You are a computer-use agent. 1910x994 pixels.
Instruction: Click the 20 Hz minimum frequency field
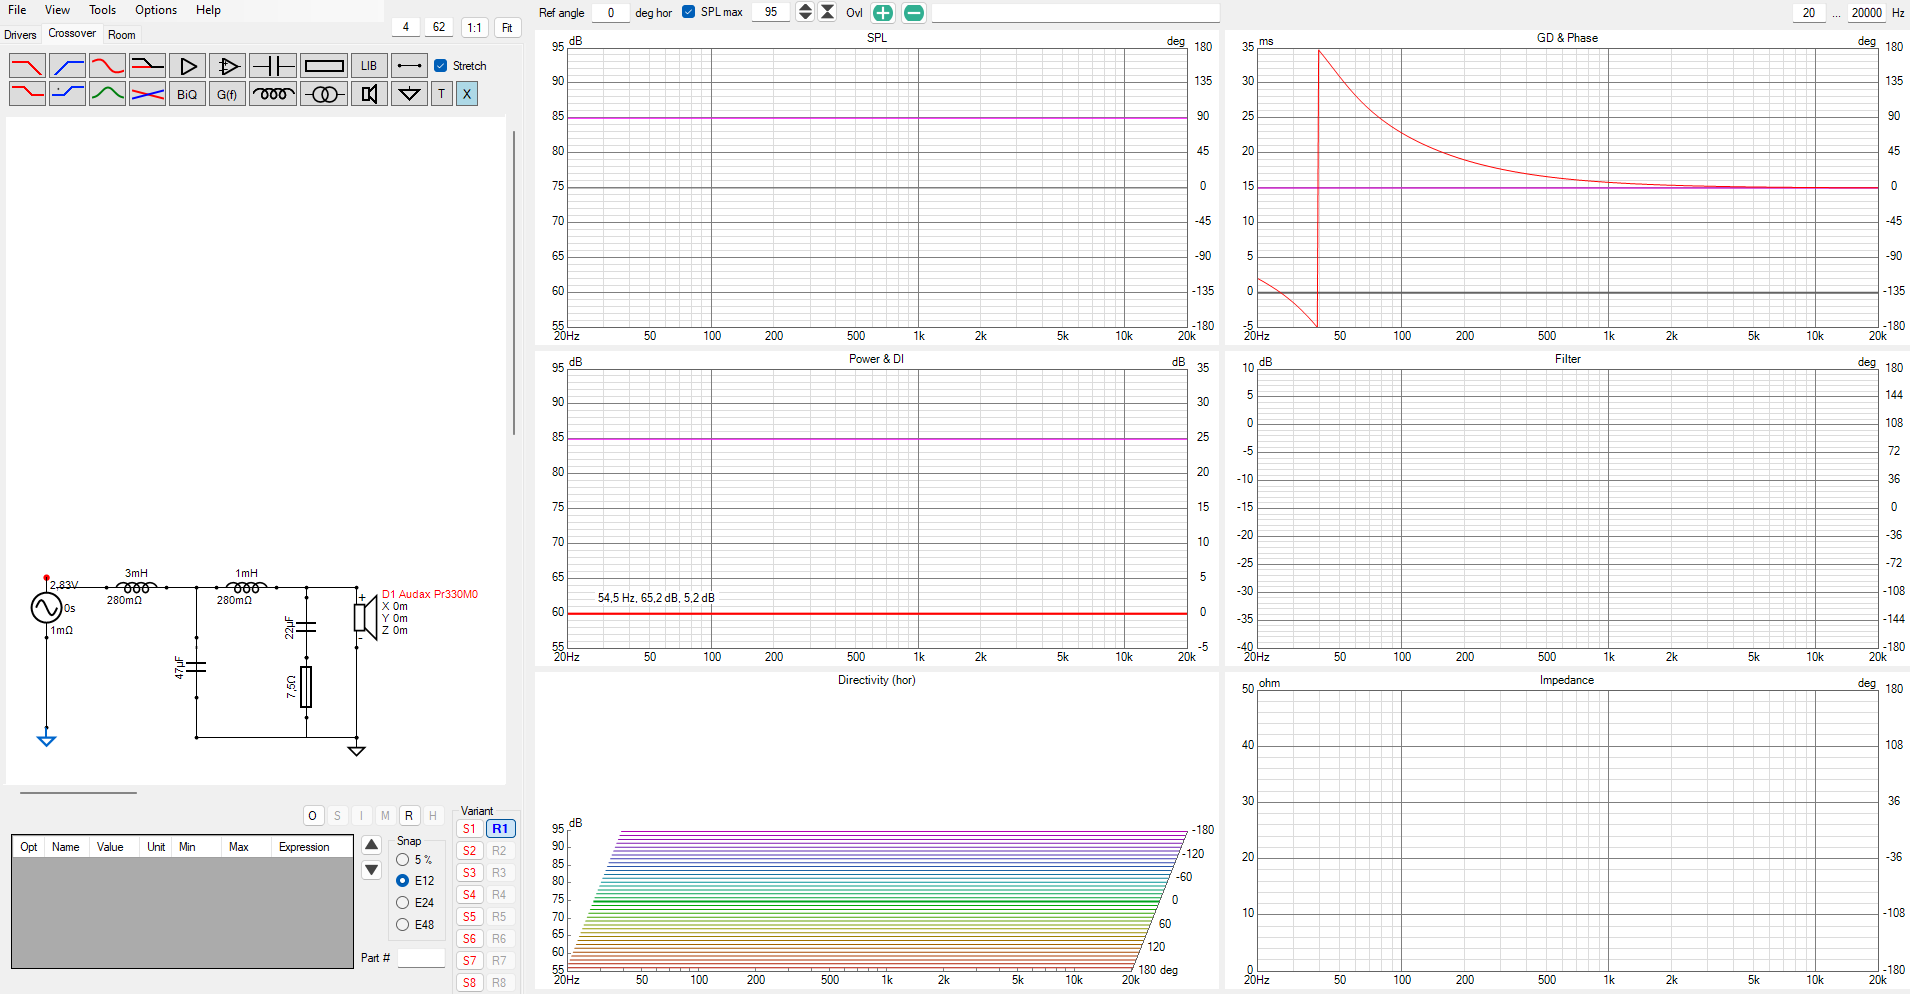(x=1809, y=13)
